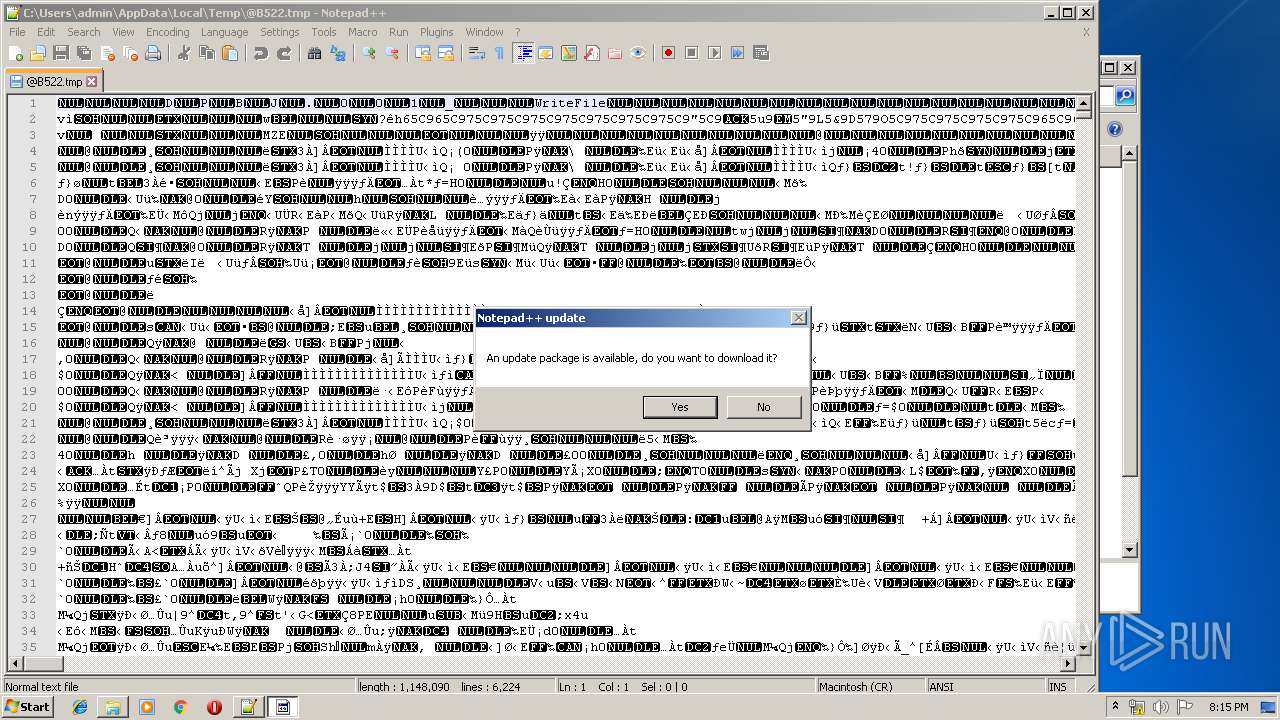Click the Close All toolbar icon
Image resolution: width=1280 pixels, height=720 pixels.
[x=131, y=53]
